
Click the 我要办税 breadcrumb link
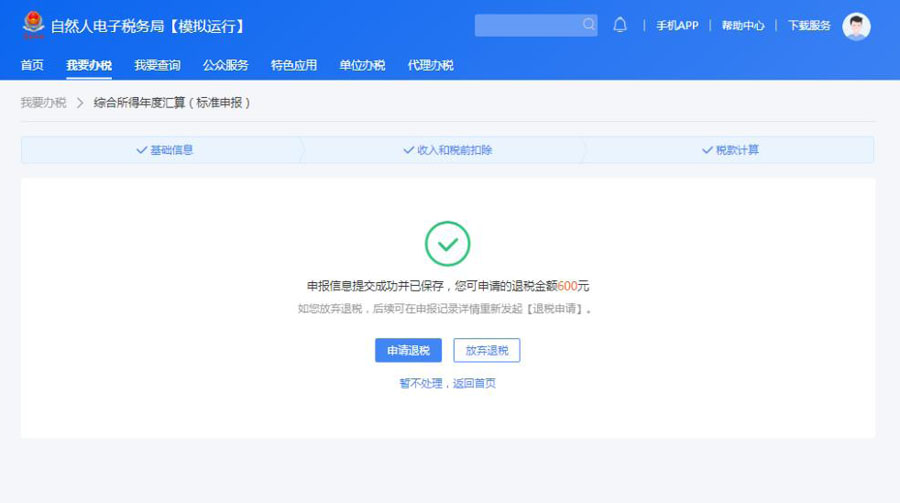point(43,102)
